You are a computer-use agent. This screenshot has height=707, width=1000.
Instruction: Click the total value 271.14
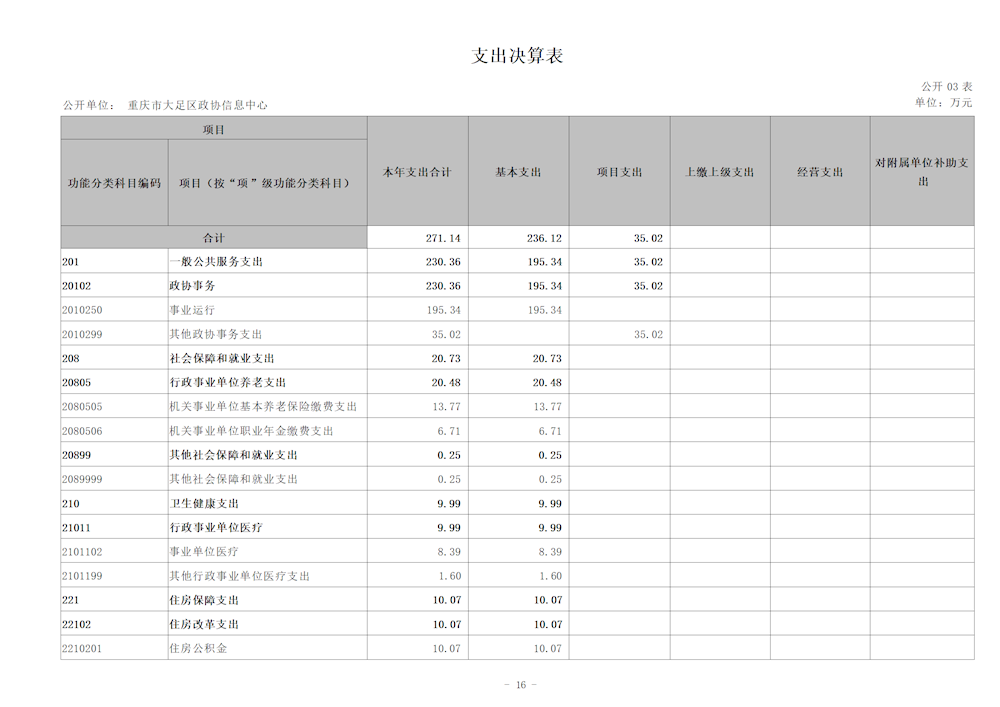point(443,238)
